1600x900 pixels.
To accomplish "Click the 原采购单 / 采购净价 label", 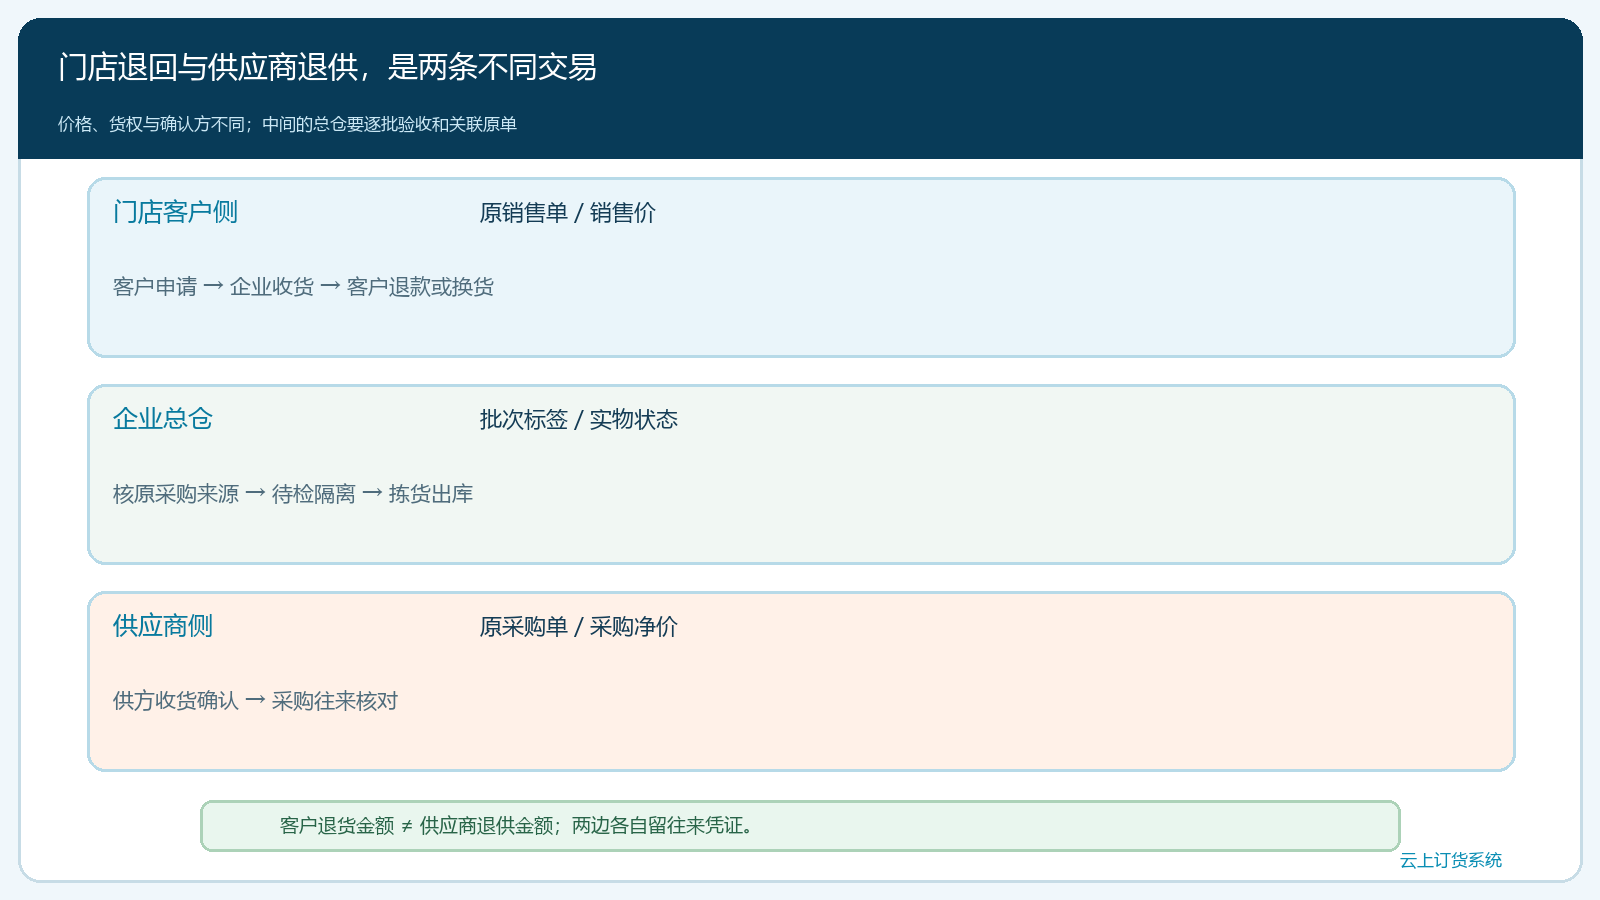I will point(578,627).
